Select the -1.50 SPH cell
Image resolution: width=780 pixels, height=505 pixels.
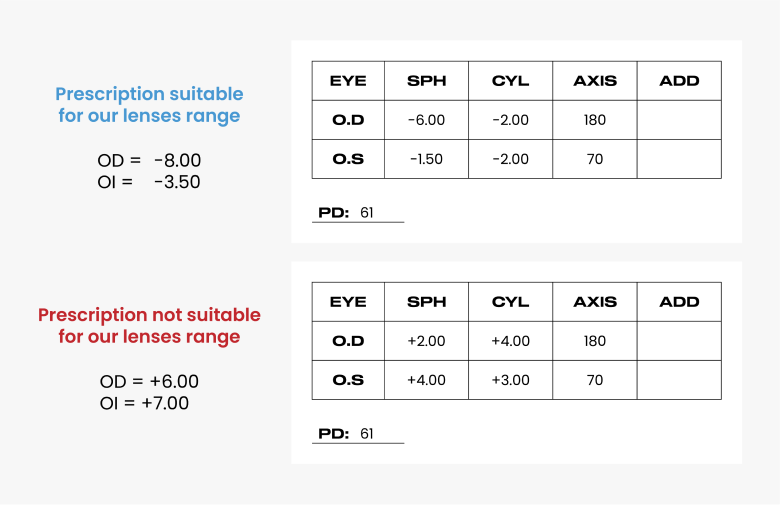426,159
